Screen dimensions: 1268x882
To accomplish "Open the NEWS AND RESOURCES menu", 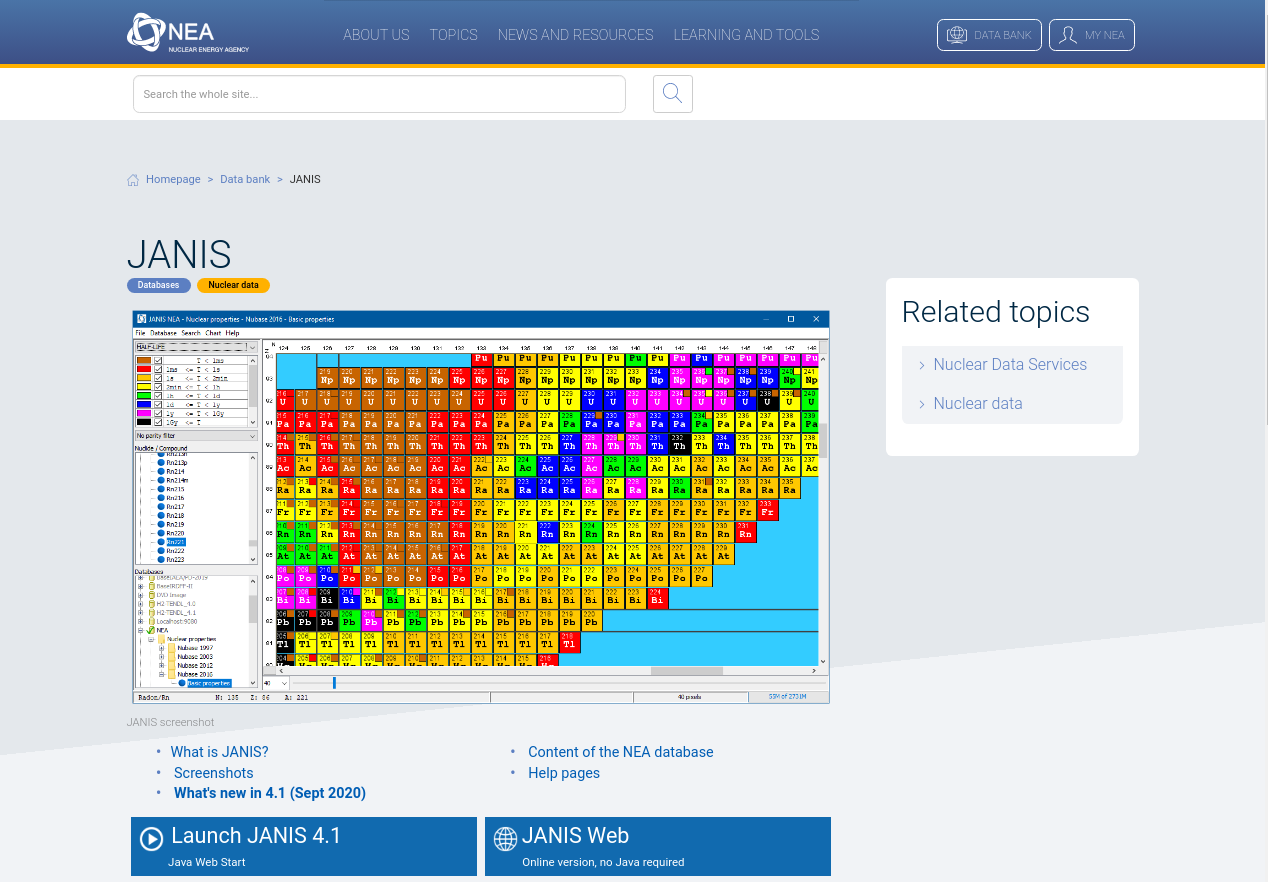I will point(575,35).
